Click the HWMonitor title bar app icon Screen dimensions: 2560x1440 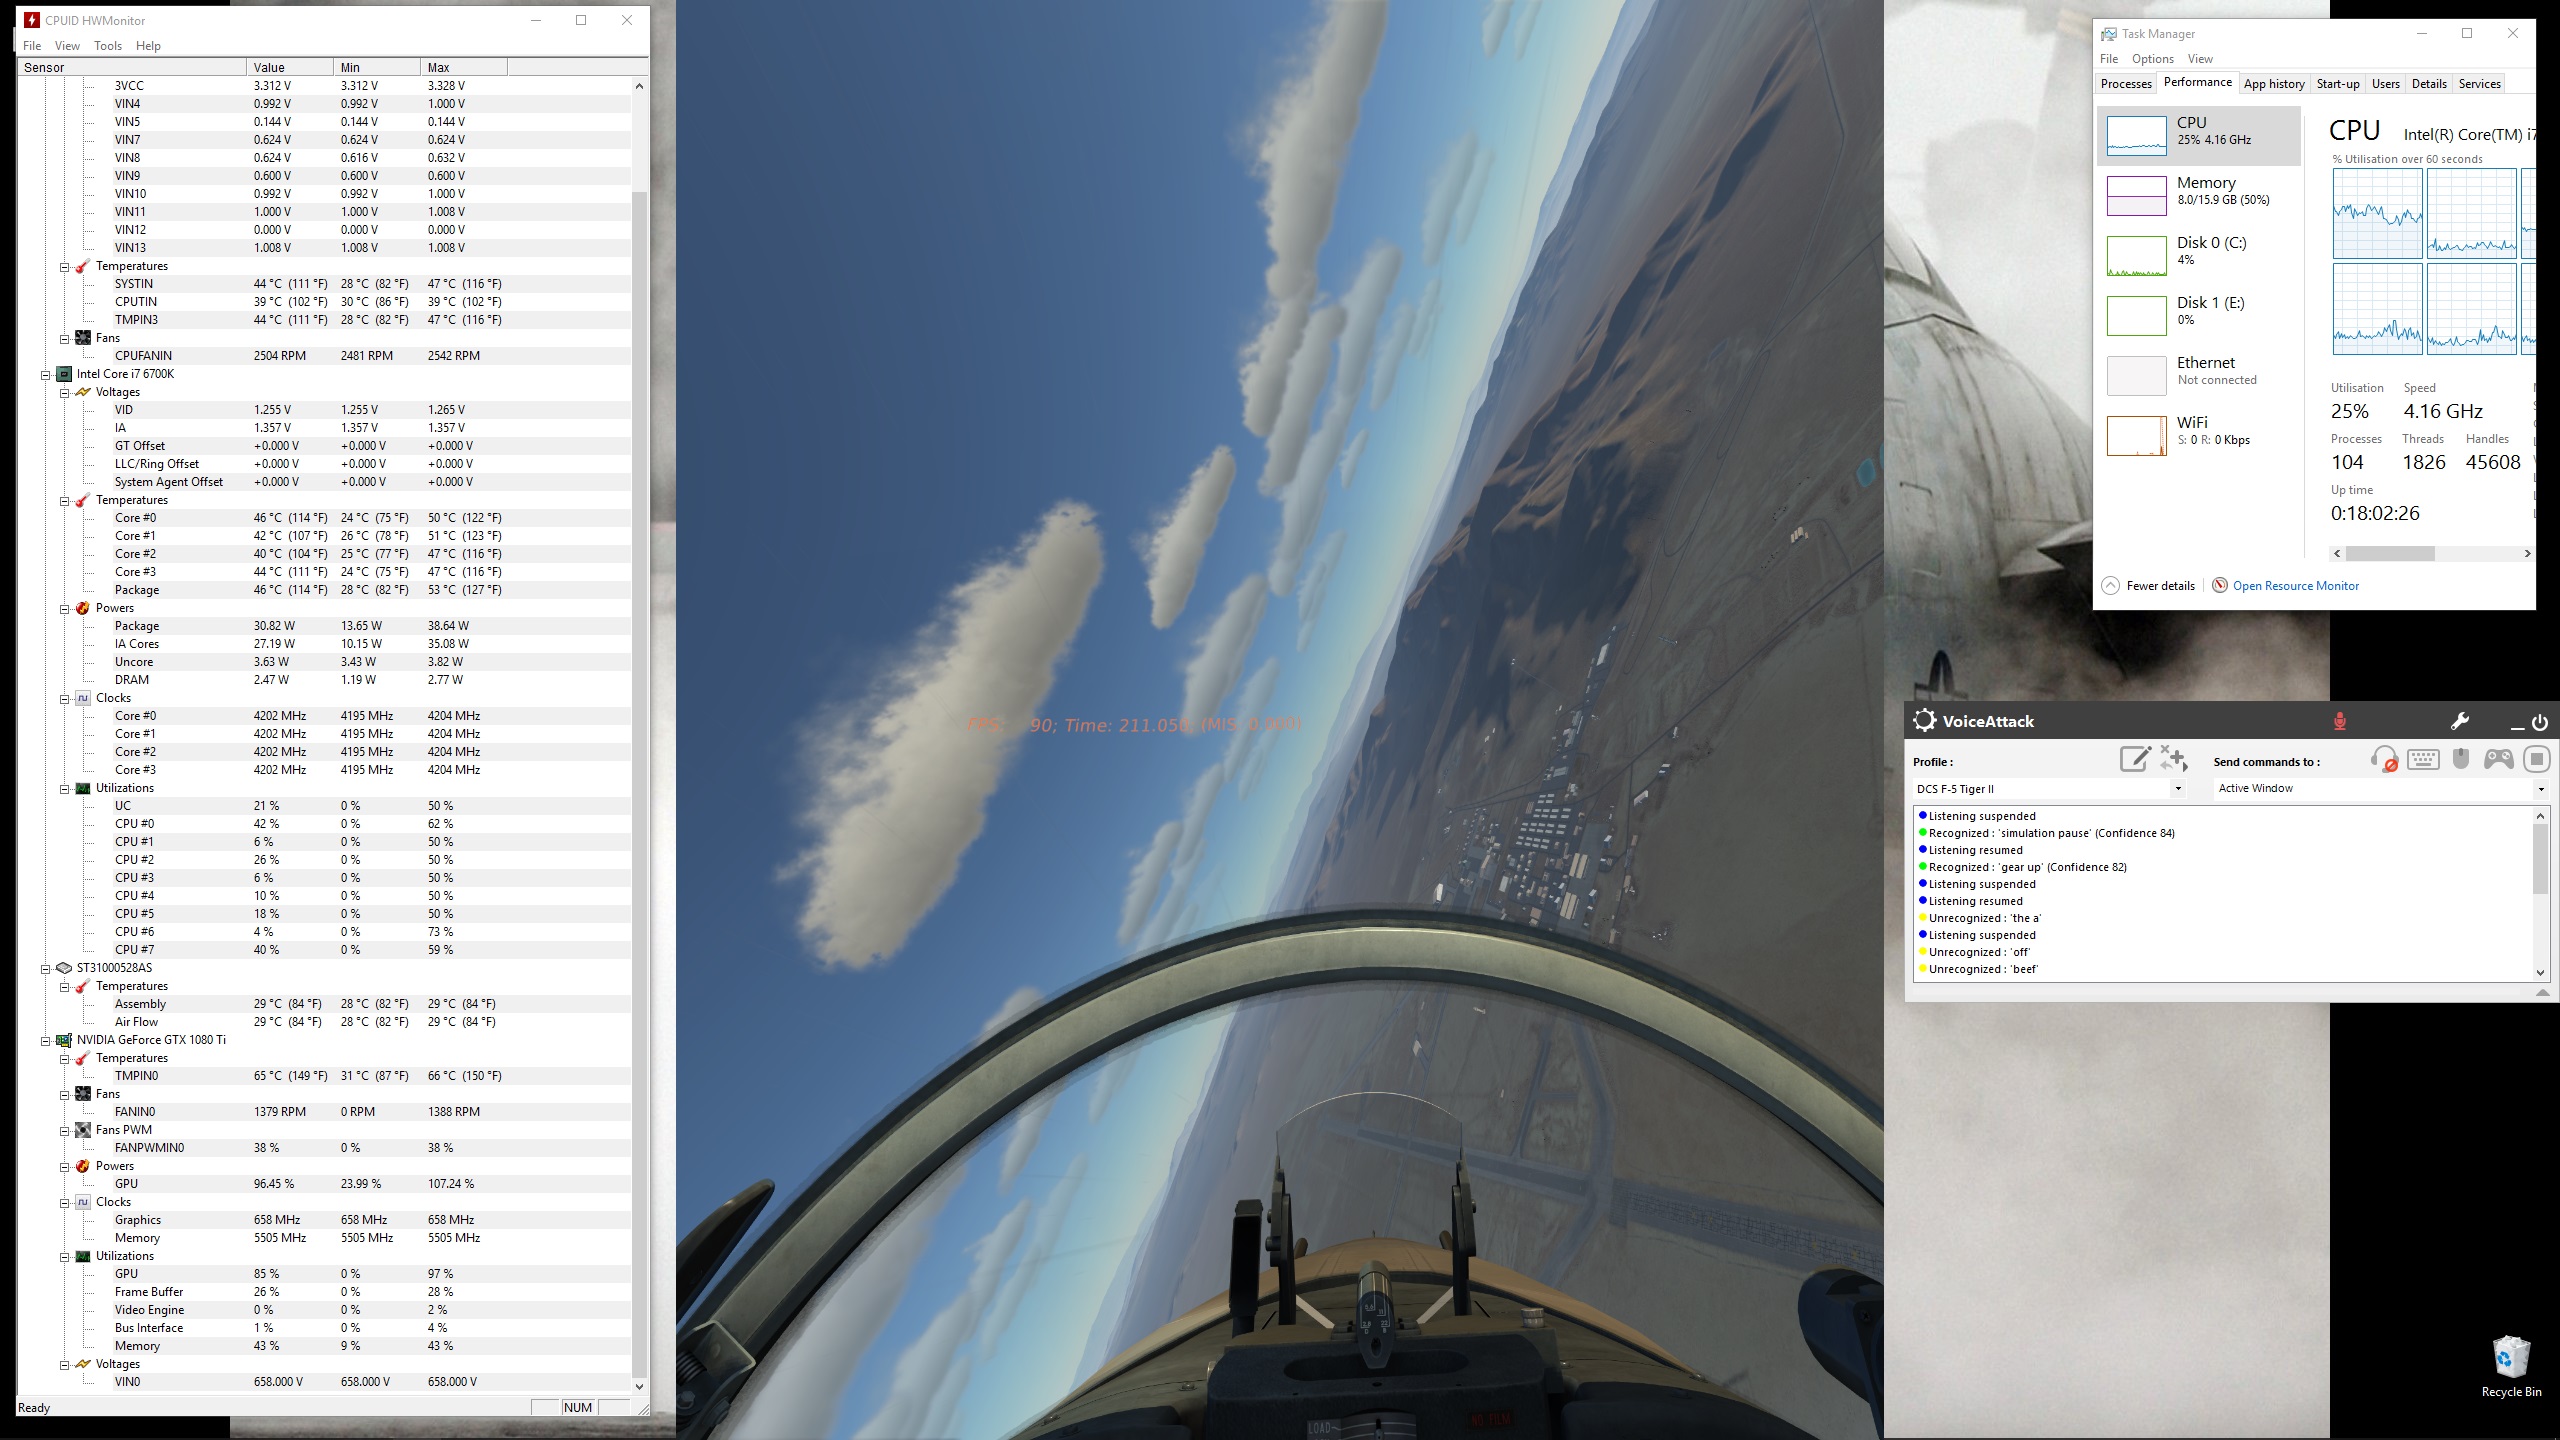click(x=32, y=20)
